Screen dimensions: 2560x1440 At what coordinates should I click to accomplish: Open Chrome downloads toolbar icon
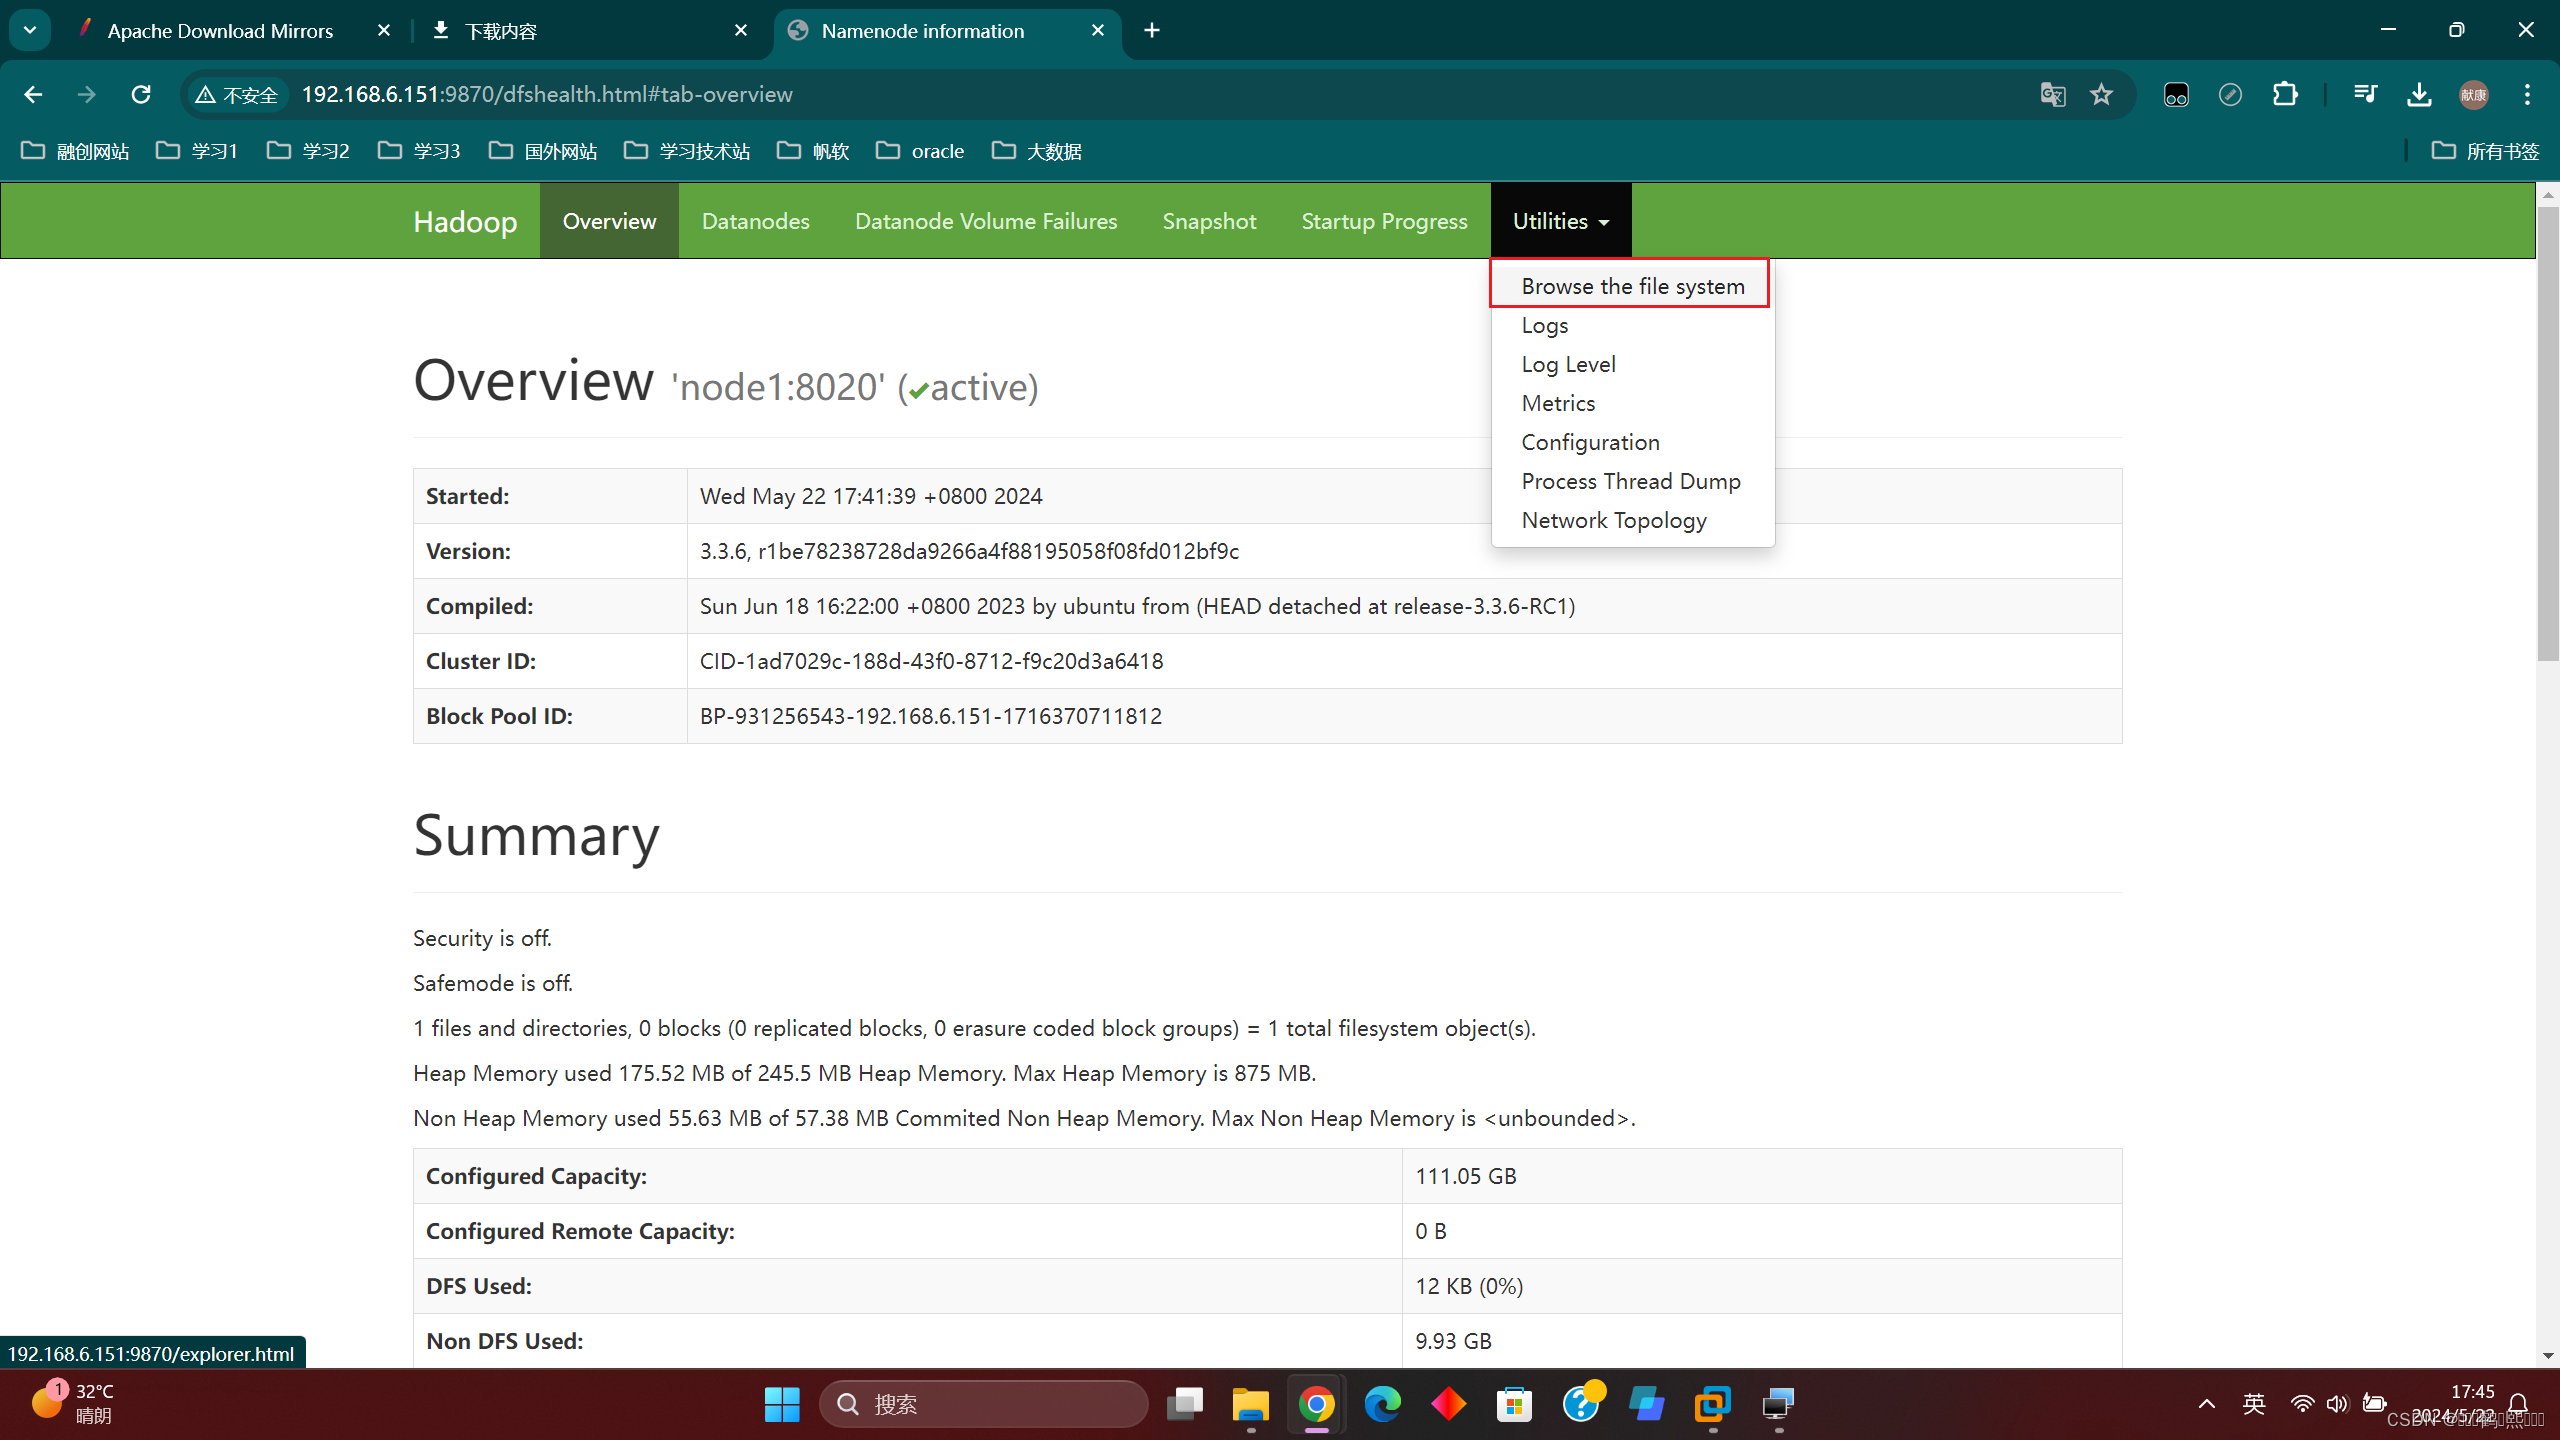click(x=2419, y=94)
